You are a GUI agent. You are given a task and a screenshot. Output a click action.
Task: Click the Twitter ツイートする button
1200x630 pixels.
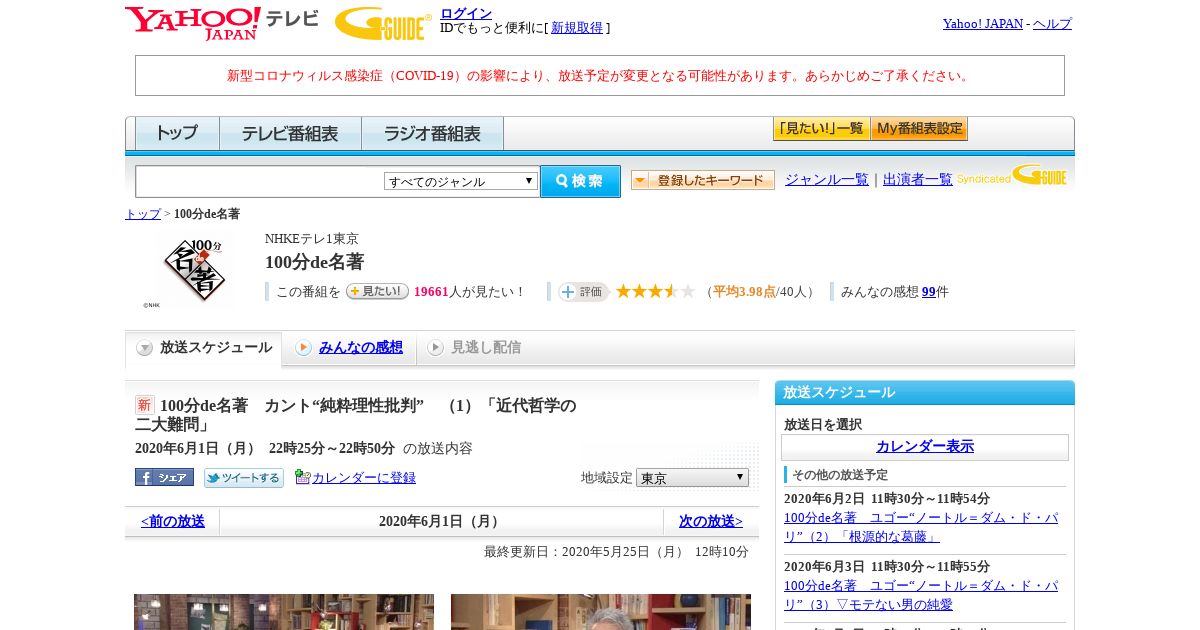[x=244, y=478]
